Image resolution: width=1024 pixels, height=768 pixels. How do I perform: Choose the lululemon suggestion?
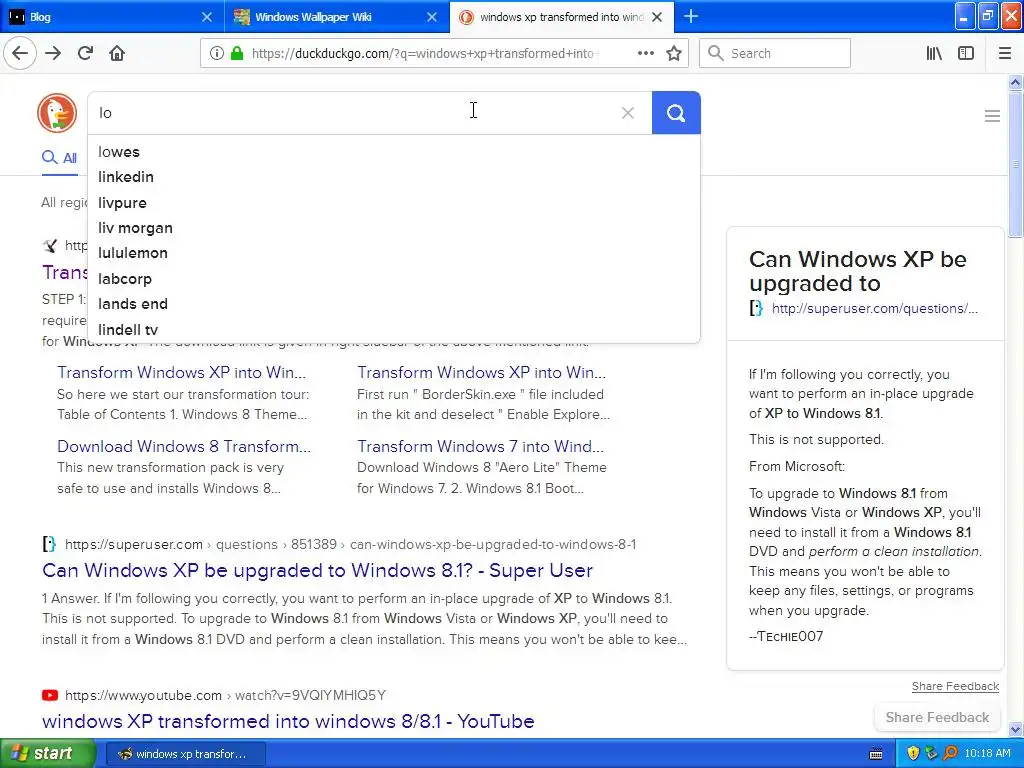click(x=394, y=253)
